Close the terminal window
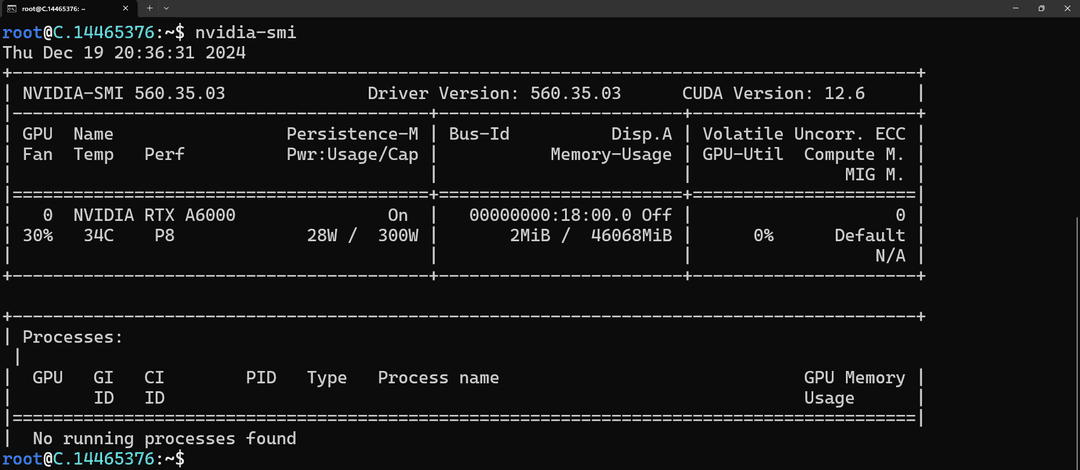 (x=1066, y=8)
